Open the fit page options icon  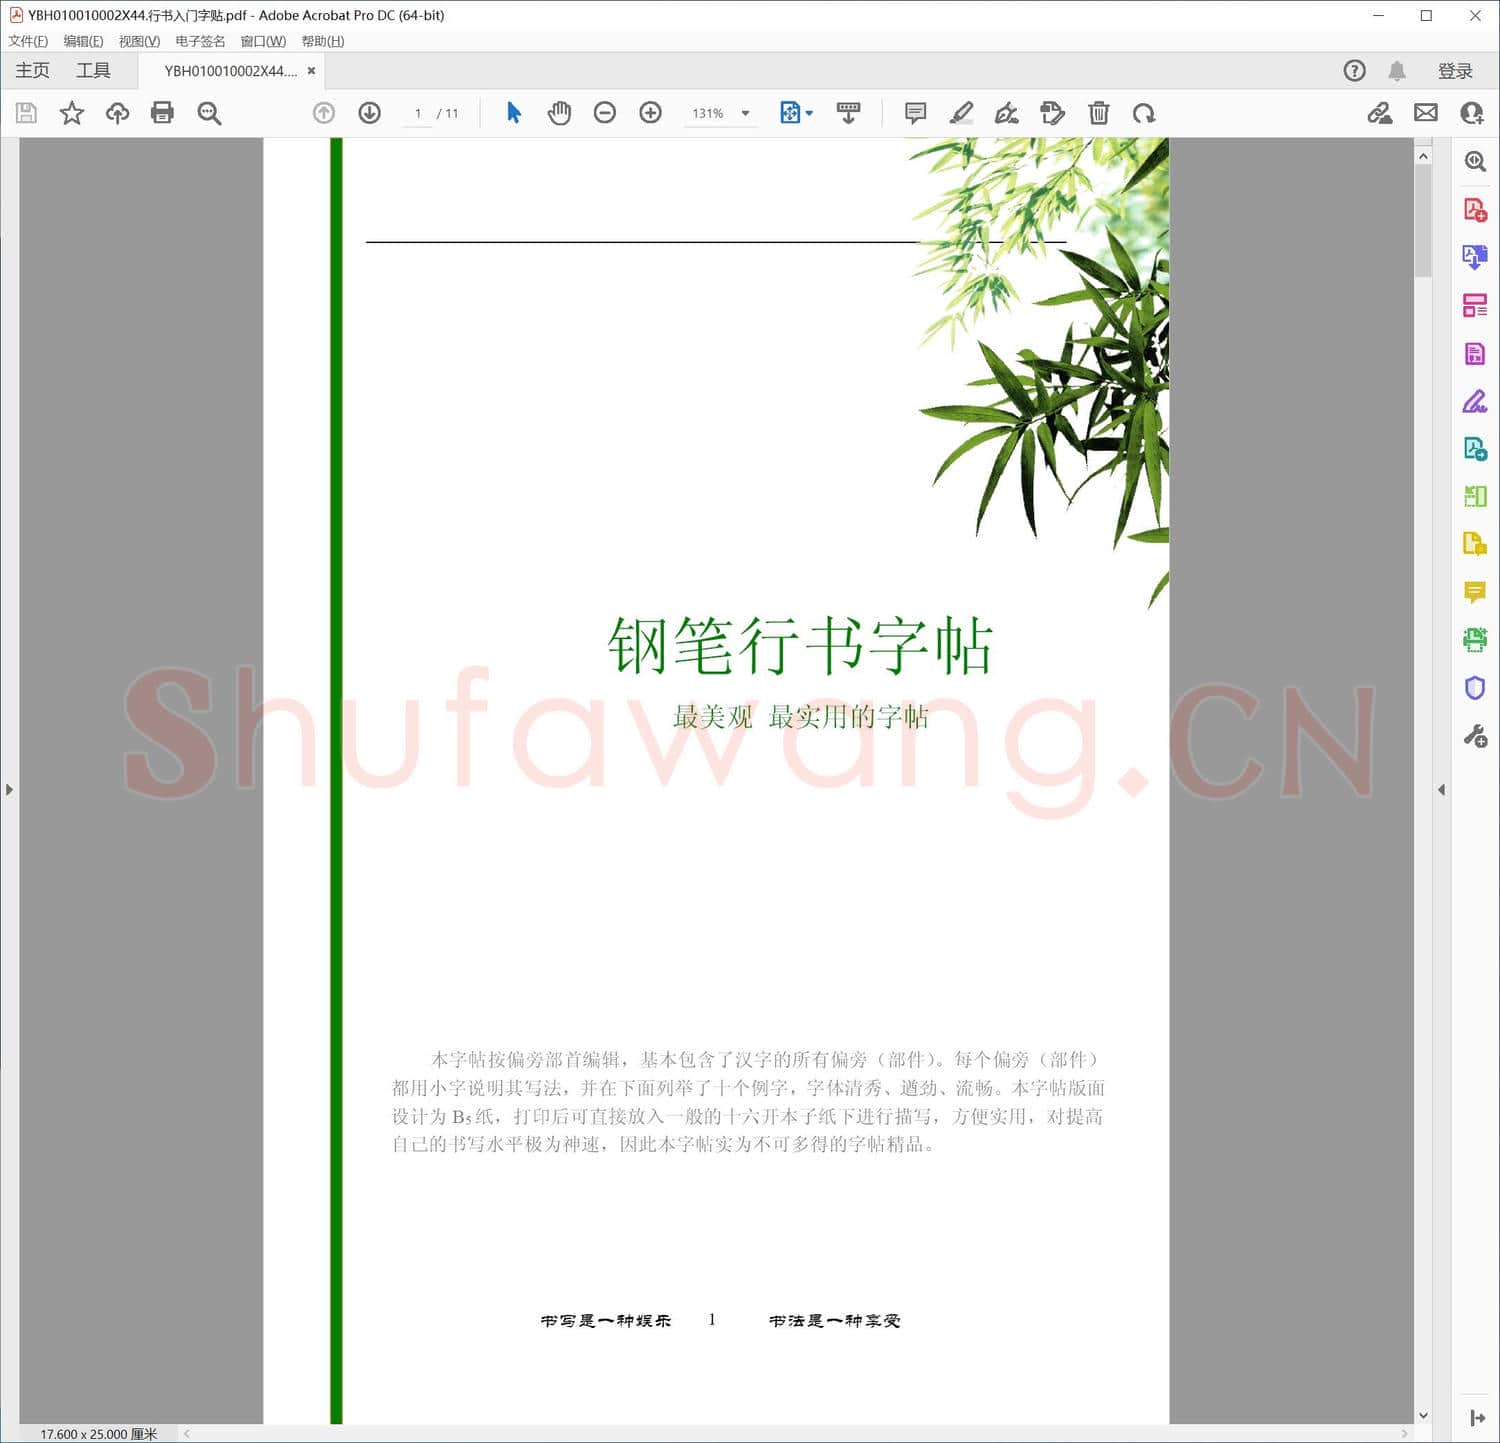pos(790,113)
